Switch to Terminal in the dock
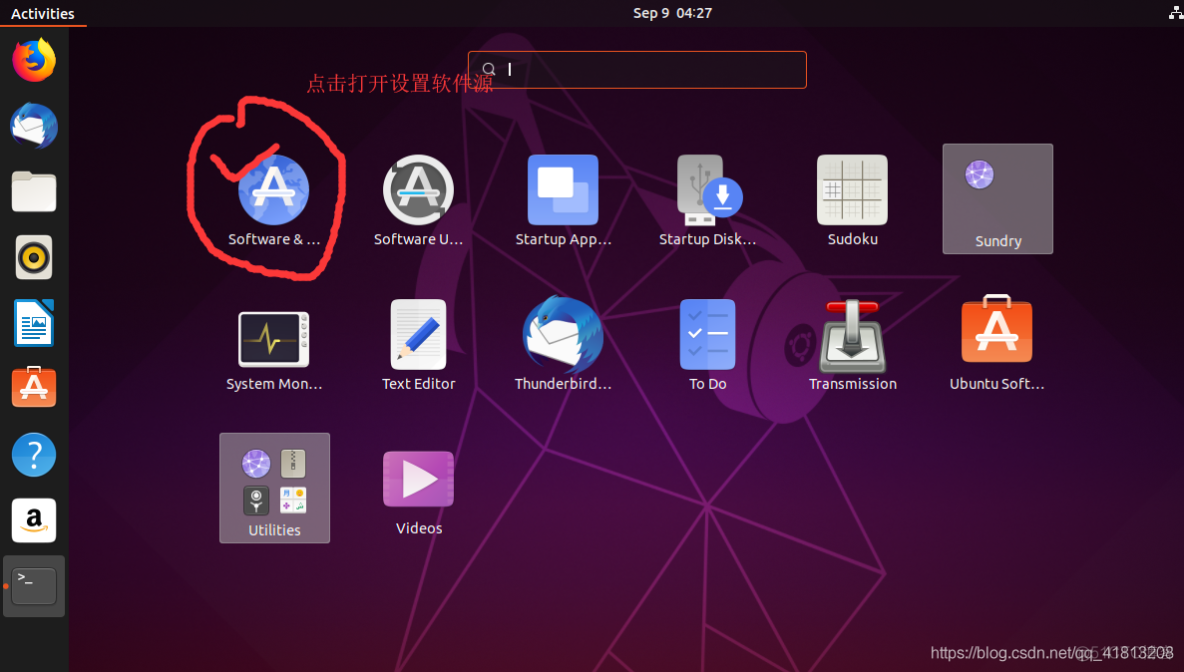The width and height of the screenshot is (1184, 672). [x=34, y=586]
